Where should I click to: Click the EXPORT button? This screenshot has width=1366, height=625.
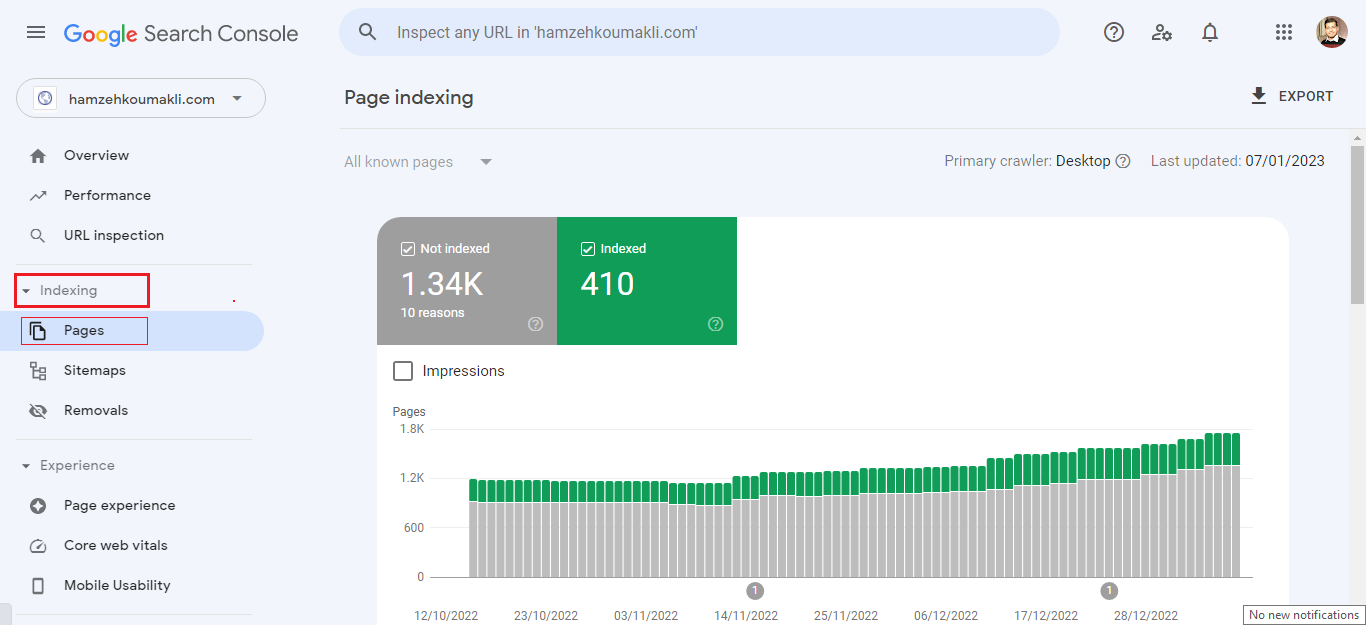1291,96
